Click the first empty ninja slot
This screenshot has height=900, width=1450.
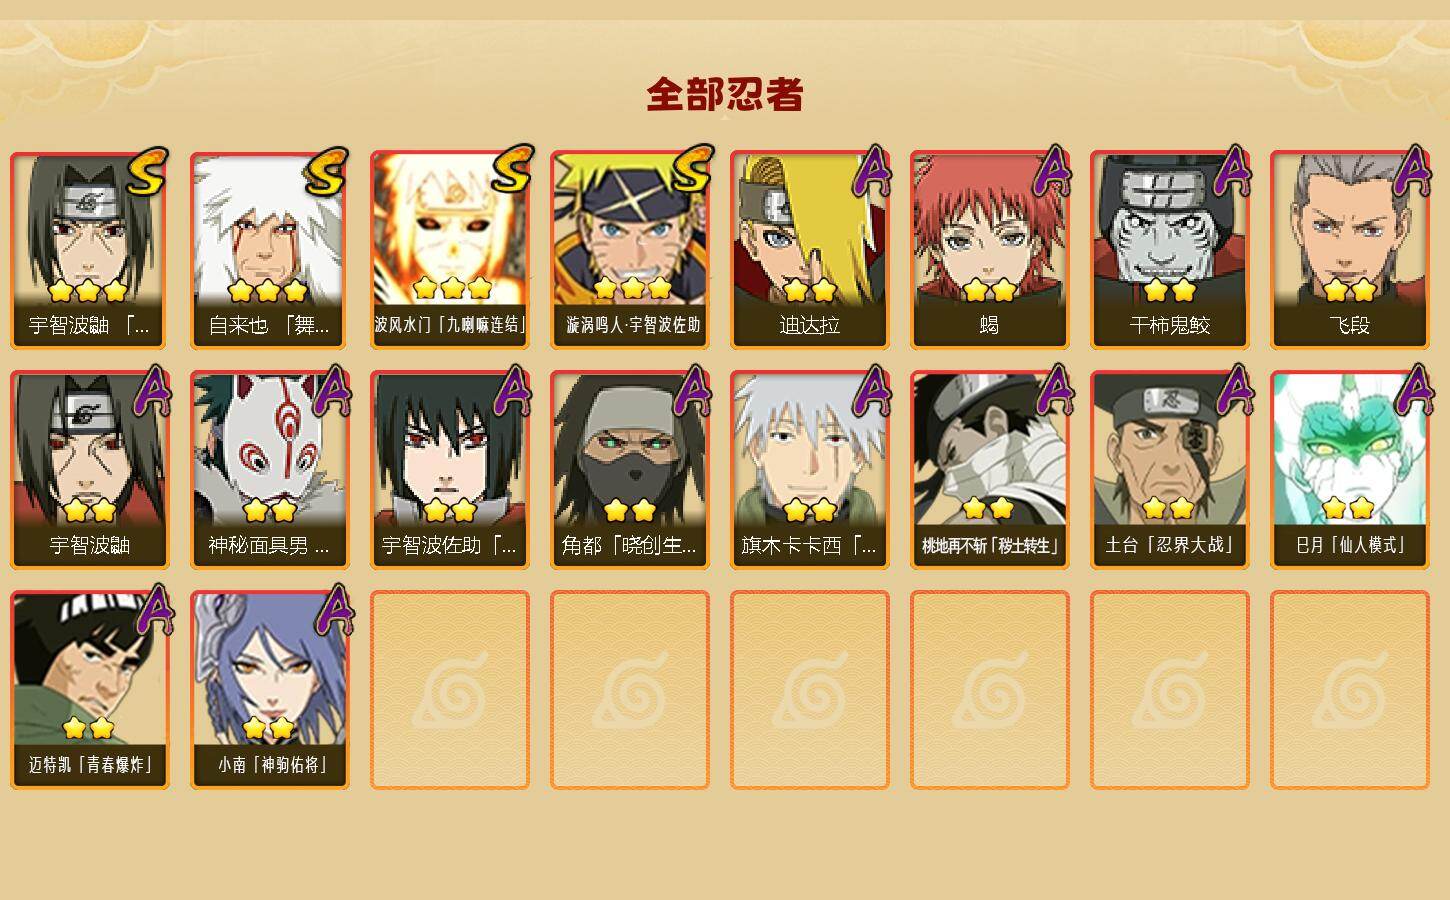coord(450,690)
